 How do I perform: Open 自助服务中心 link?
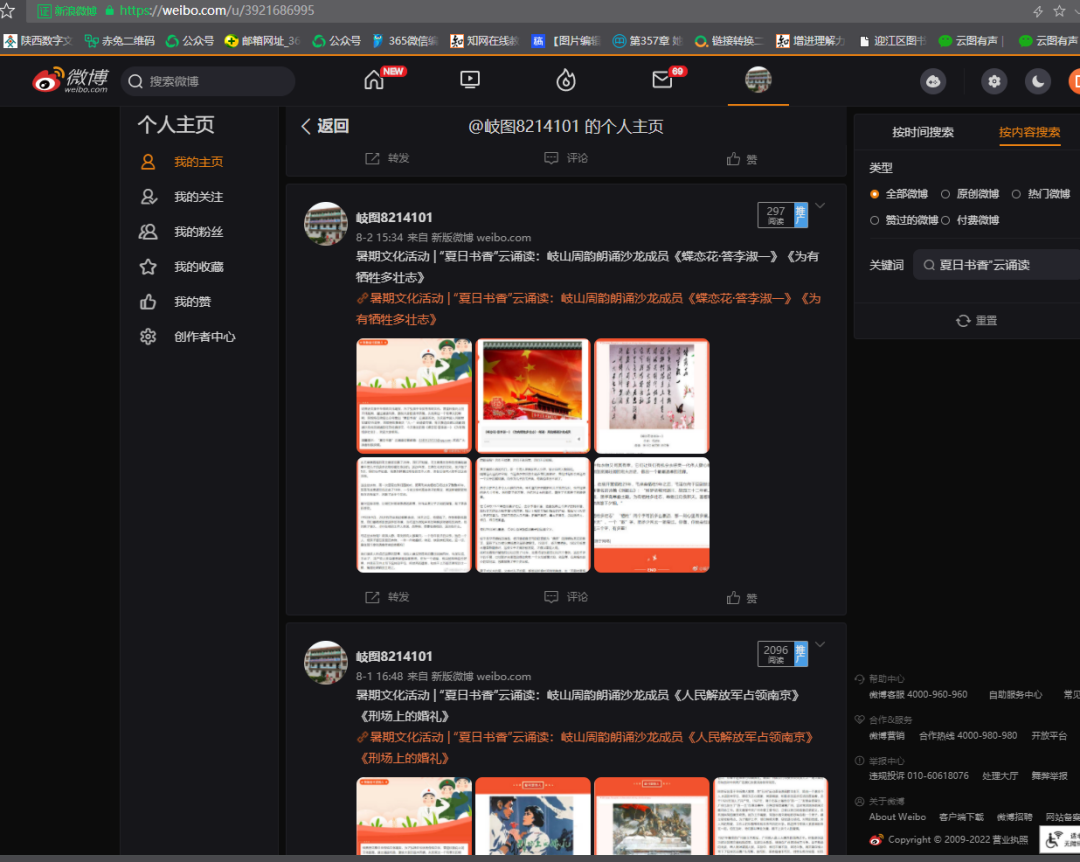[1015, 695]
